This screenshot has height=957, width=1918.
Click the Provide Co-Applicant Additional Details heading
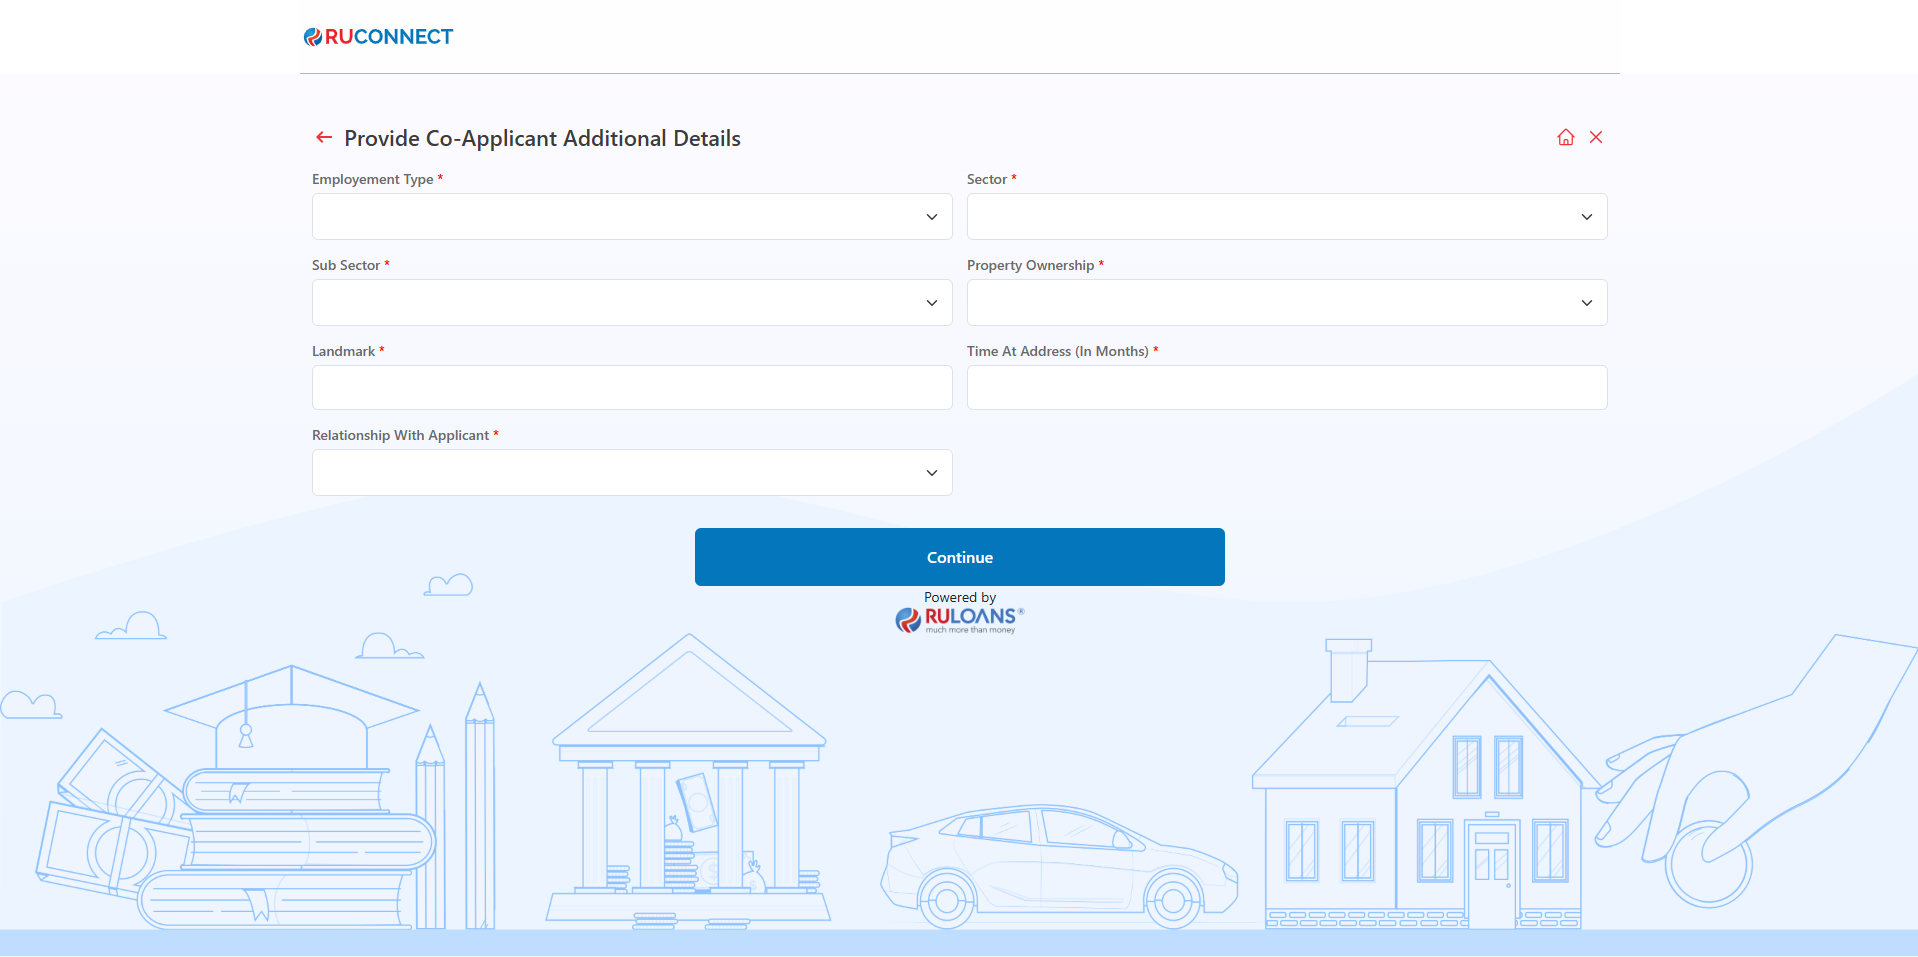(542, 138)
